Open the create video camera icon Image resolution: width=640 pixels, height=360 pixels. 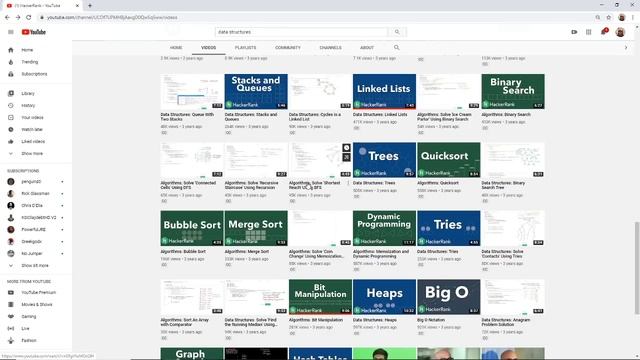pos(574,32)
